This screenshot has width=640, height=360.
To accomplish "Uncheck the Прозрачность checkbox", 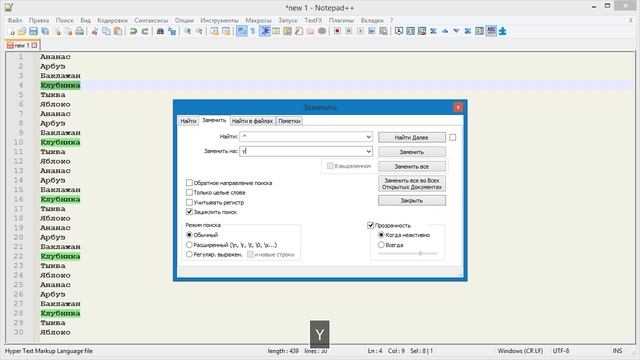I will [371, 225].
